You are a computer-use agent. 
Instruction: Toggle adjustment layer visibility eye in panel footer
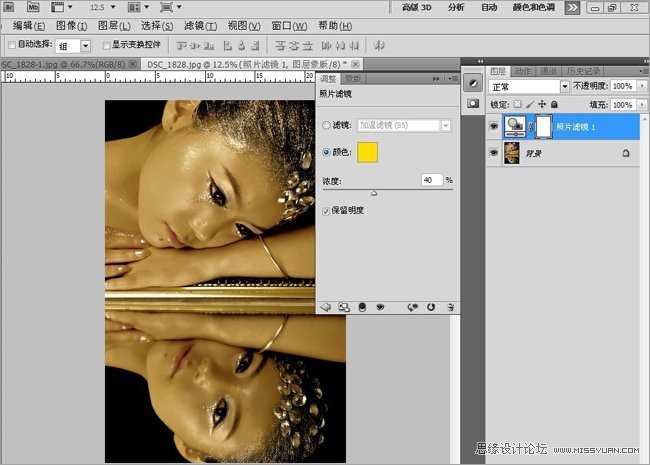380,307
